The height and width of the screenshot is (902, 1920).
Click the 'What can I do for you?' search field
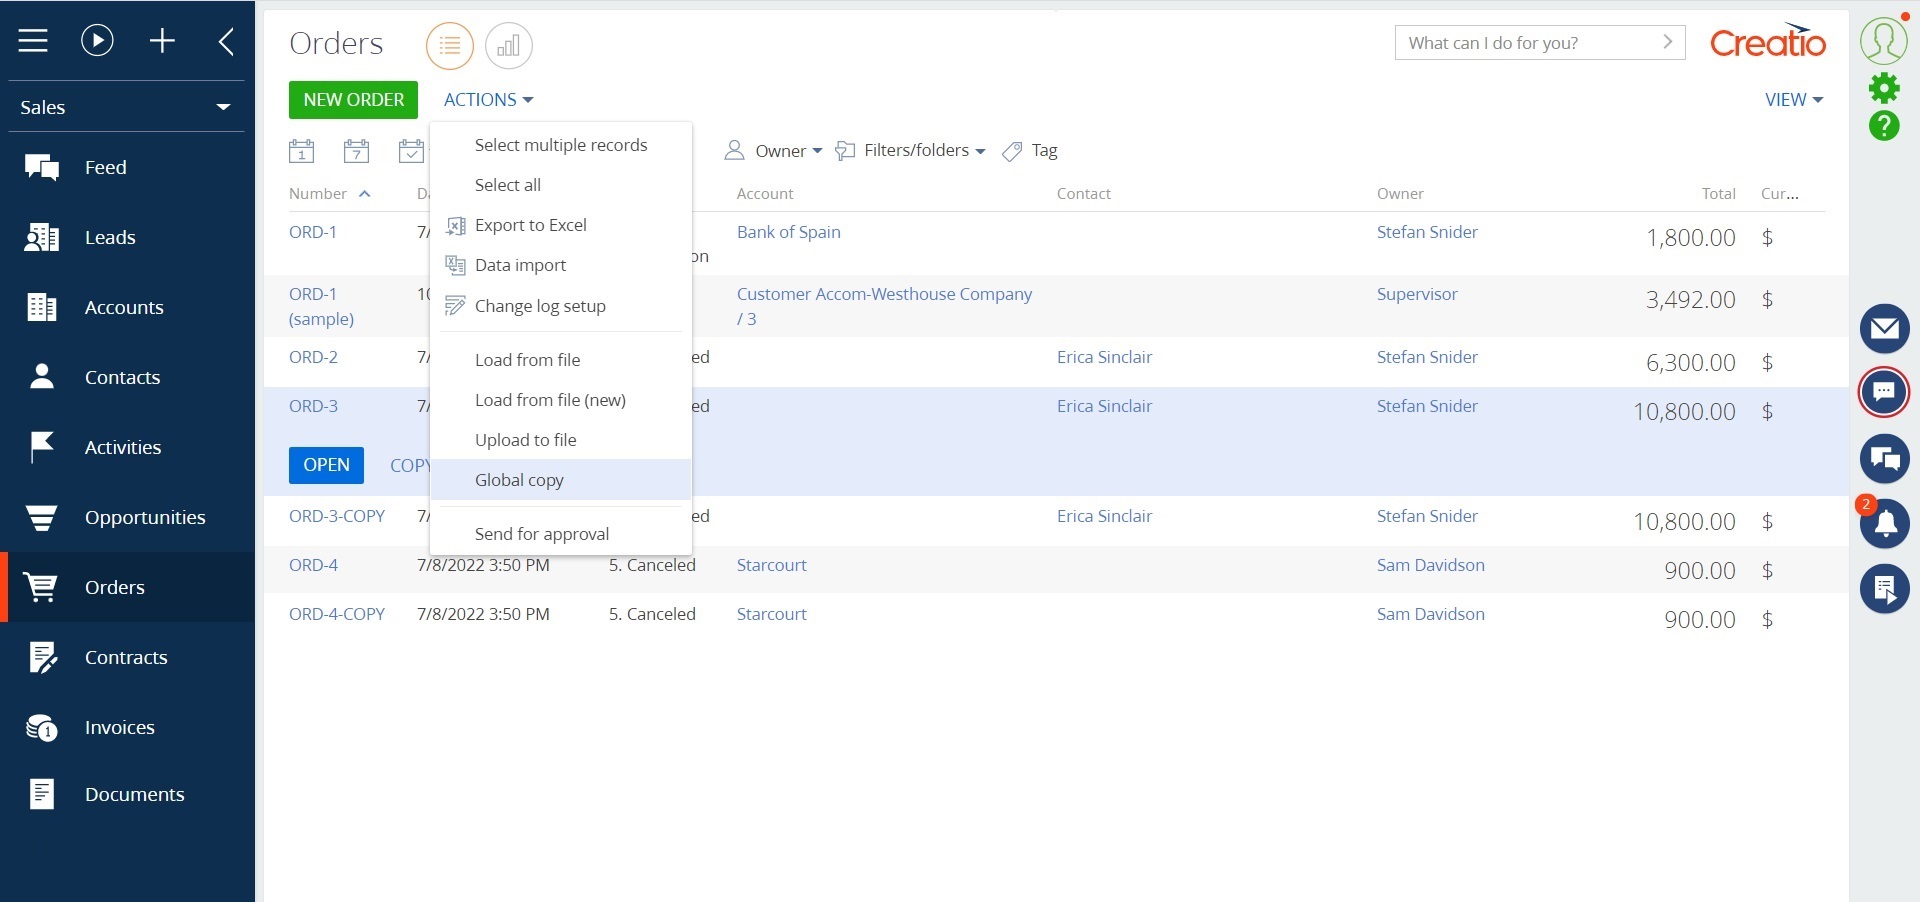click(1520, 43)
